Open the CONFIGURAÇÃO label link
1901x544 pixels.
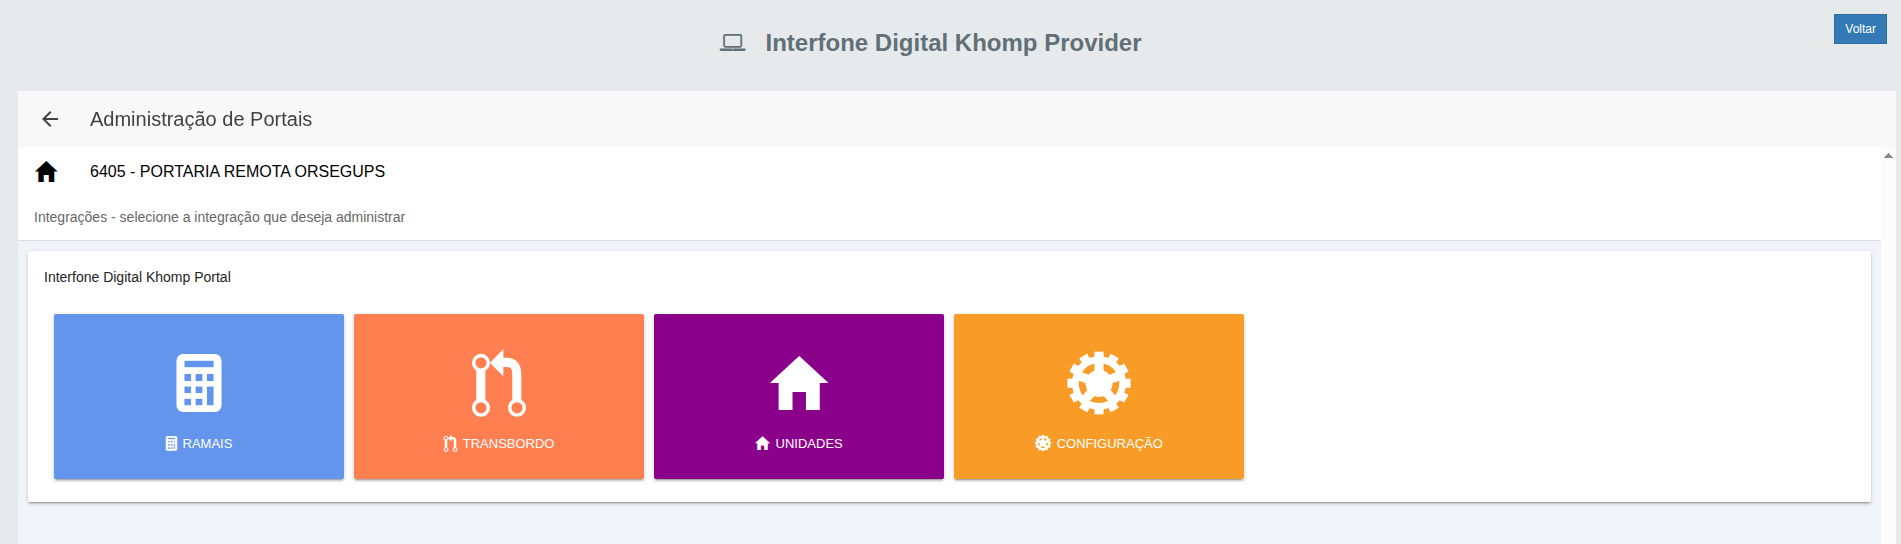coord(1109,443)
